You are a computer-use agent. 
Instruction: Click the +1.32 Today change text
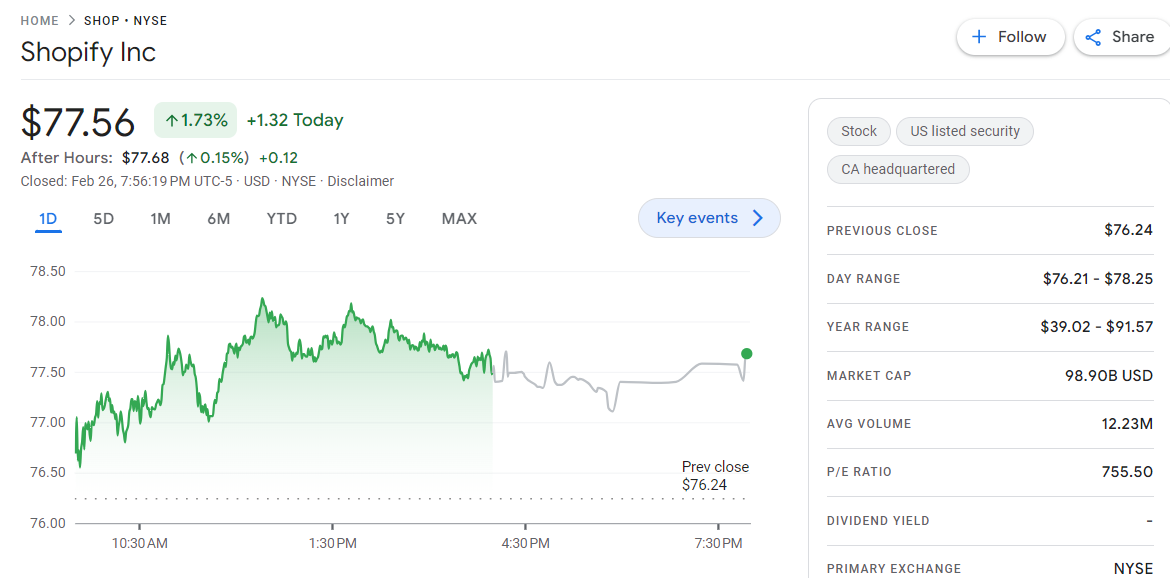295,120
